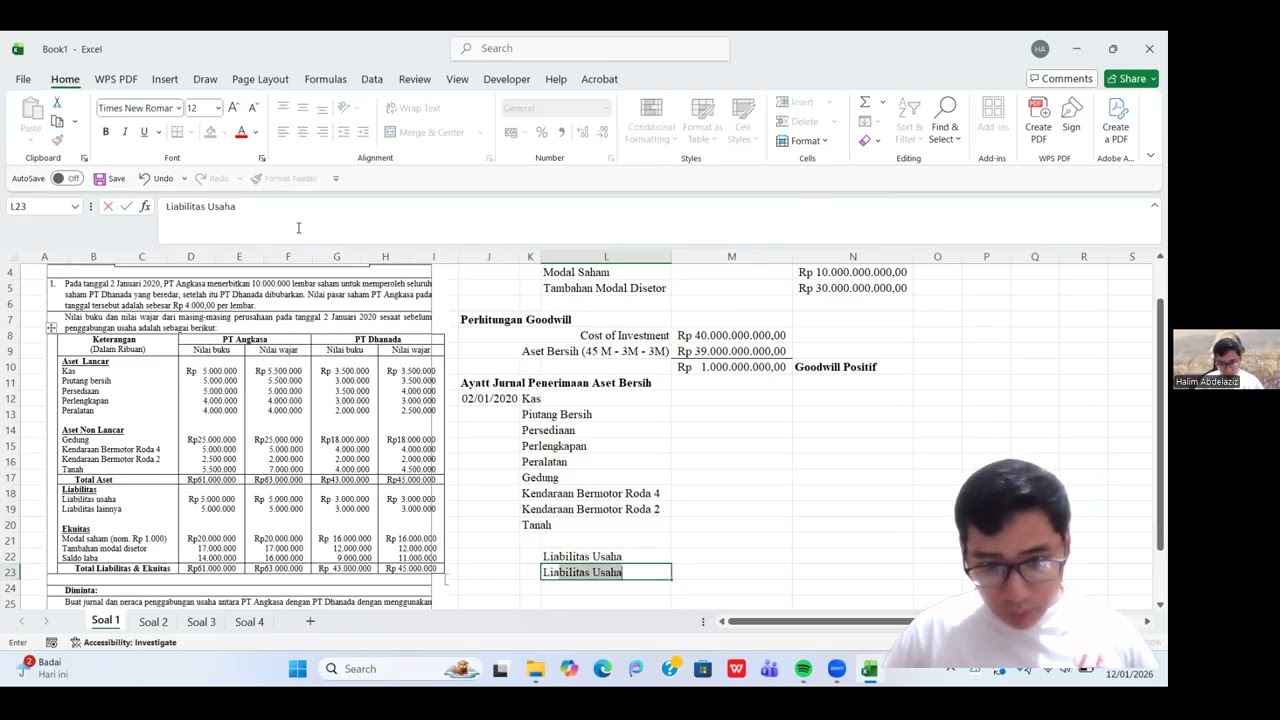Click the Clear eraser icon in Editing

[x=865, y=141]
